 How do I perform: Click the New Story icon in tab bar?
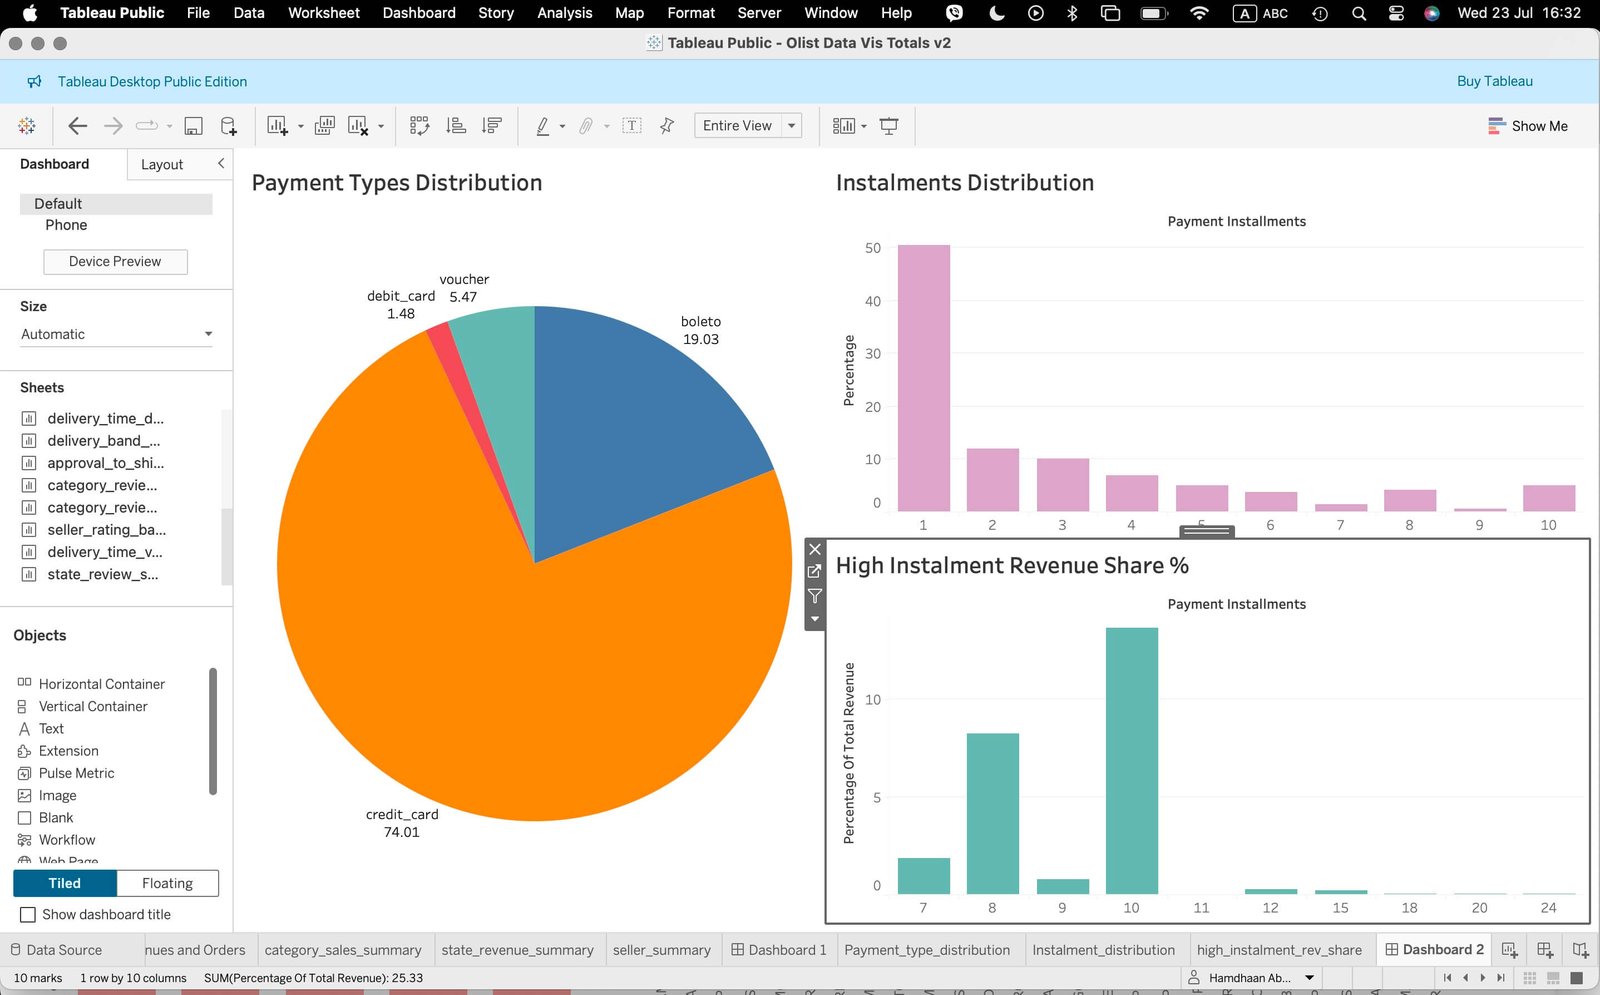(1580, 950)
